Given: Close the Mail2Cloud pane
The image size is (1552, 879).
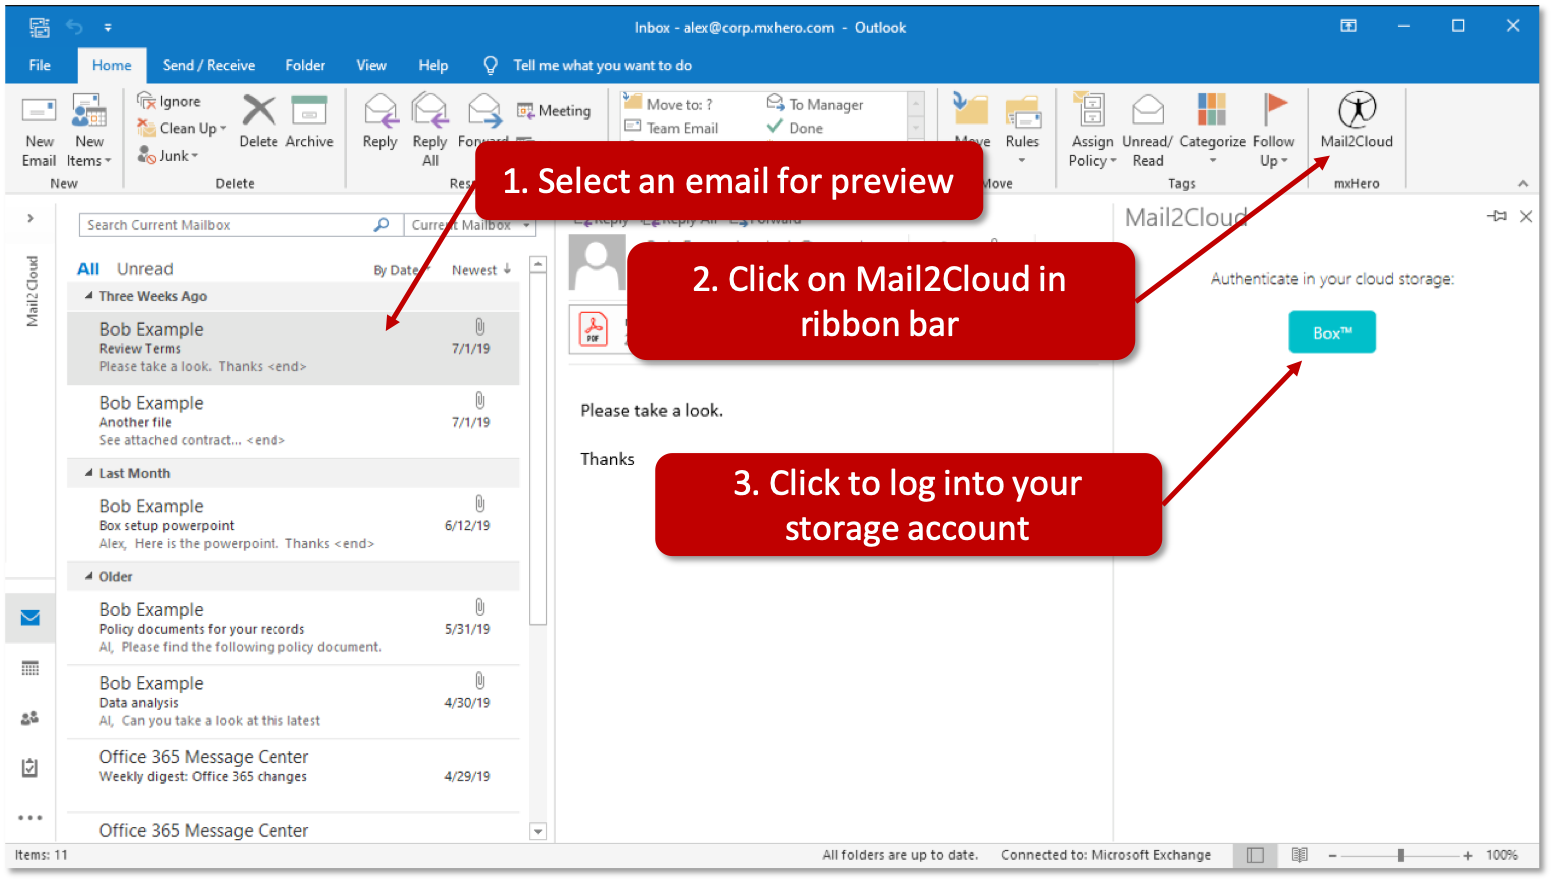Looking at the screenshot, I should pos(1526,216).
